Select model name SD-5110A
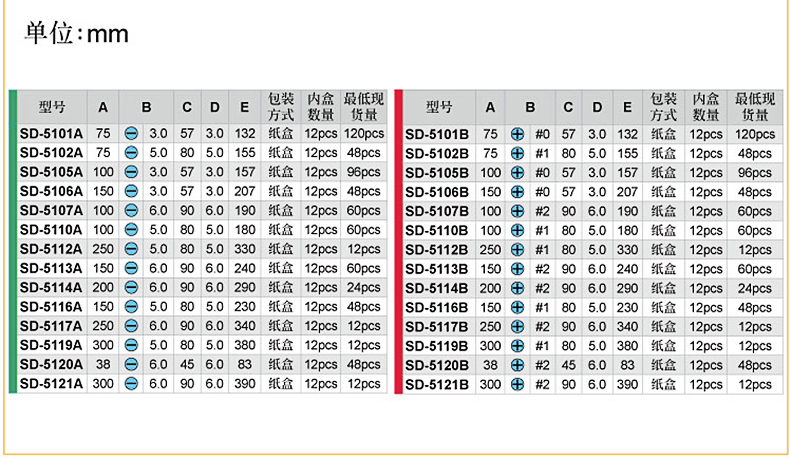790x458 pixels. pos(51,229)
